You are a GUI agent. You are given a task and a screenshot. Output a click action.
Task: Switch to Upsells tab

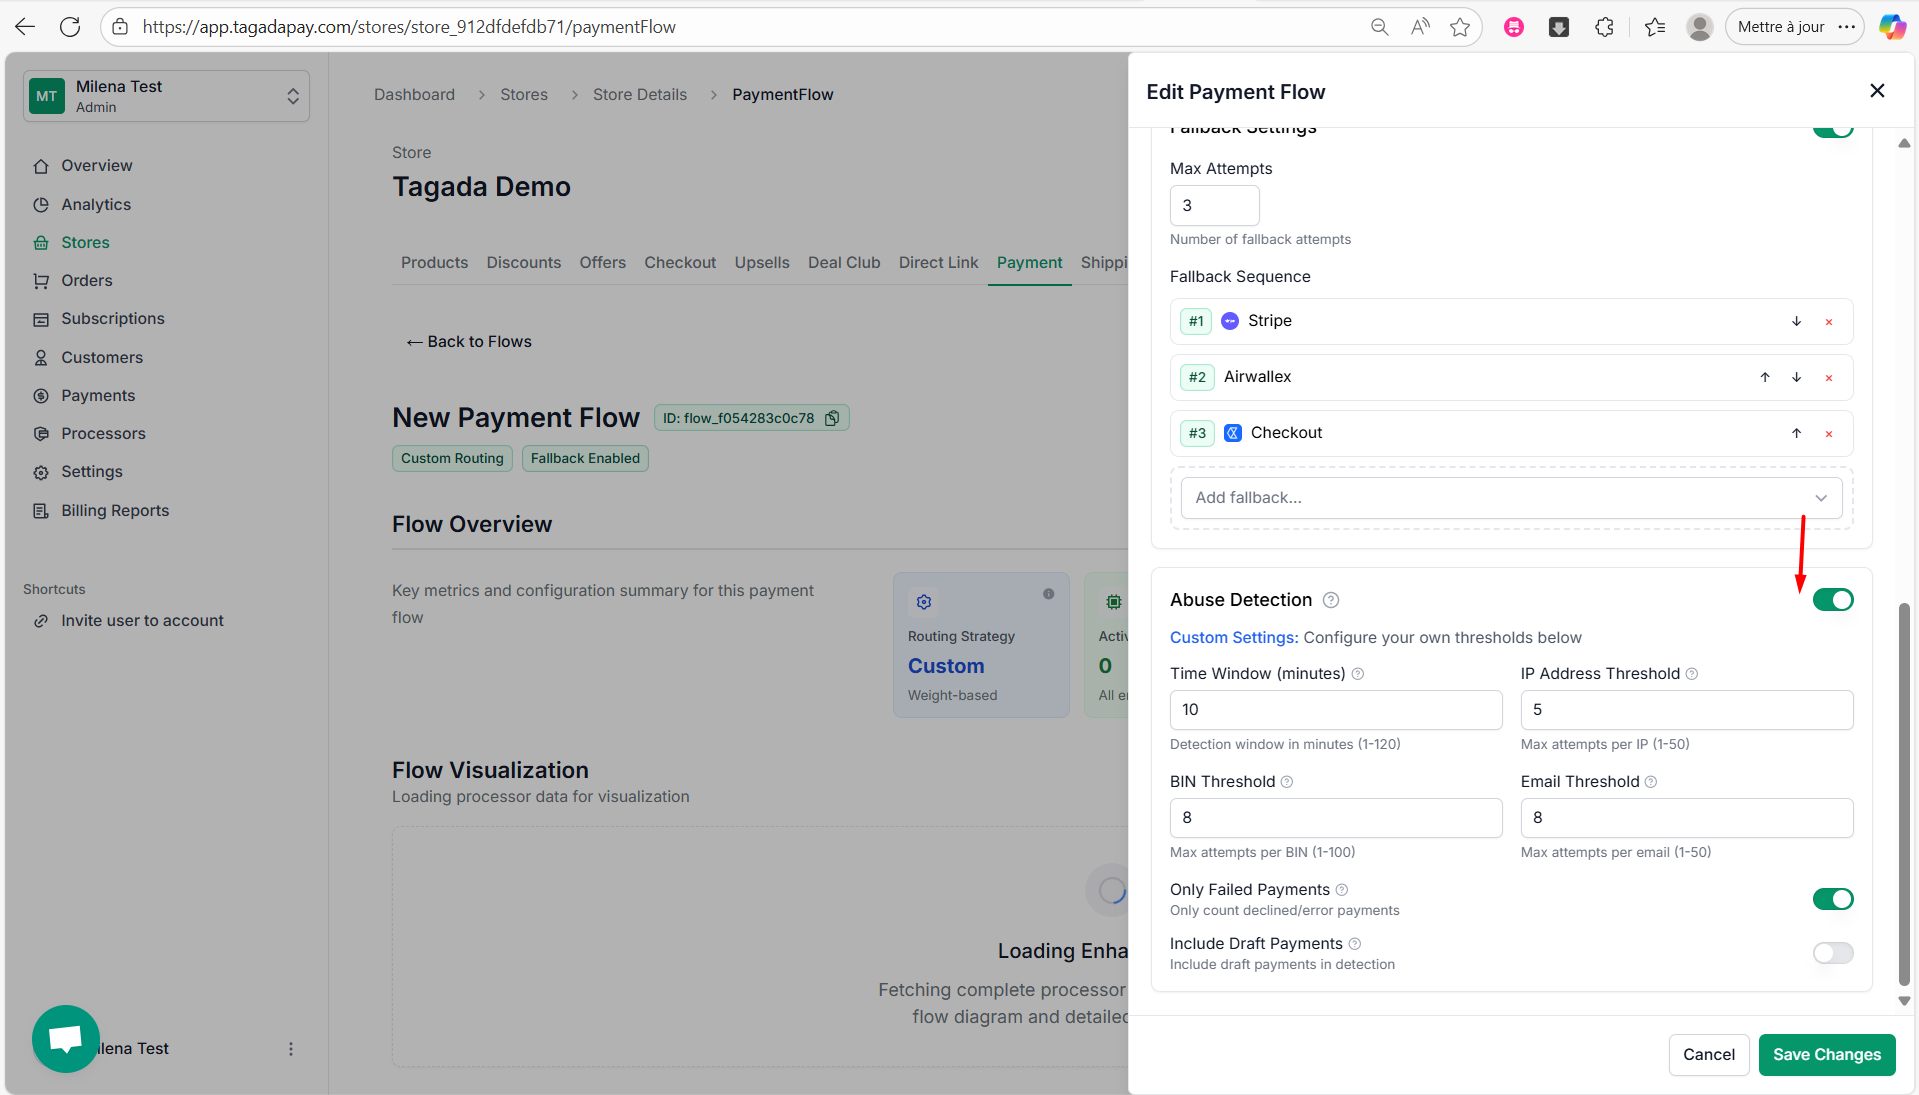click(762, 263)
